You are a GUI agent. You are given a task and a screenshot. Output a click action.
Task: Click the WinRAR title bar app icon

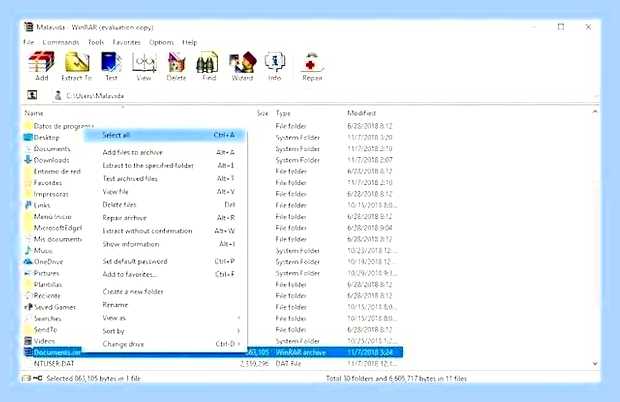(28, 27)
